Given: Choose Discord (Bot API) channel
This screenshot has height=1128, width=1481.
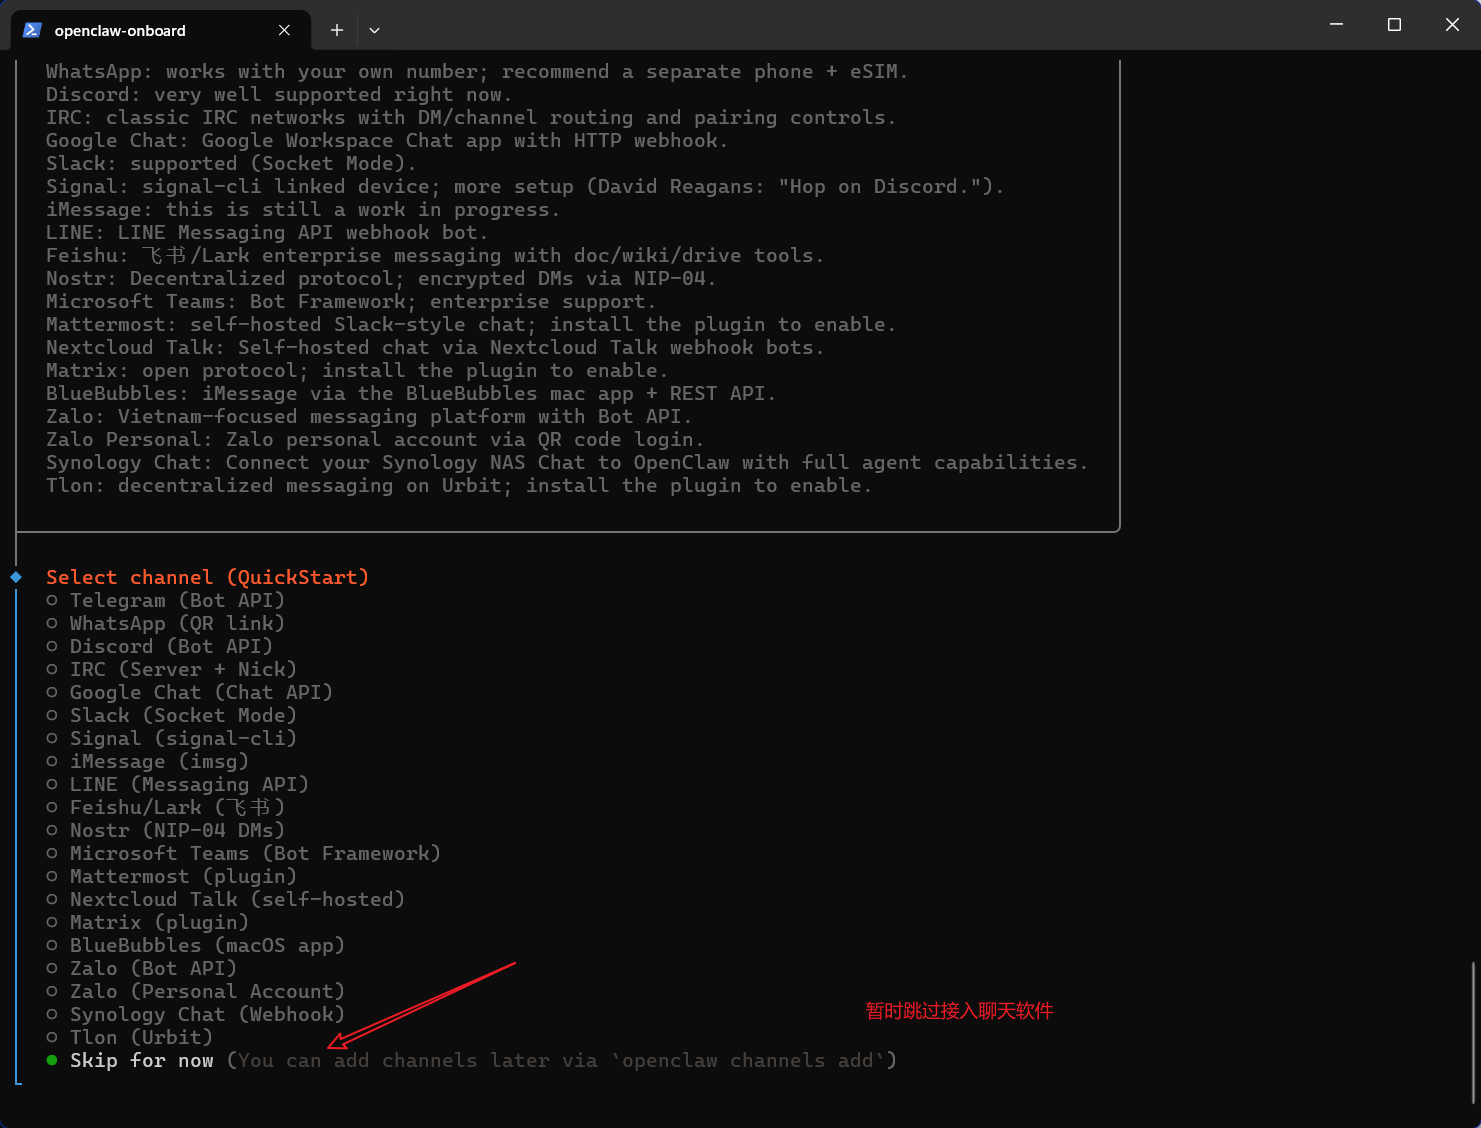Looking at the screenshot, I should (x=160, y=646).
